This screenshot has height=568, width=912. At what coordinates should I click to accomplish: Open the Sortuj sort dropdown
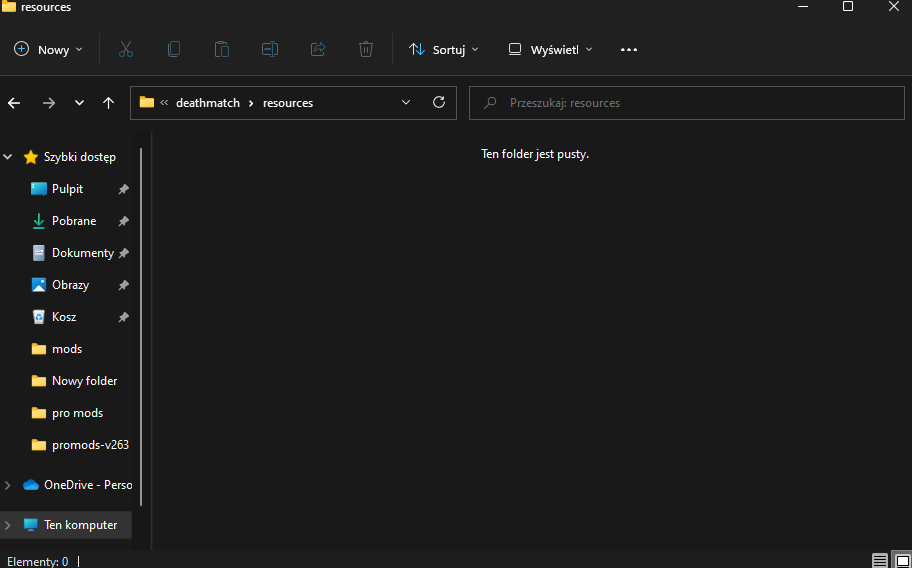pos(444,49)
